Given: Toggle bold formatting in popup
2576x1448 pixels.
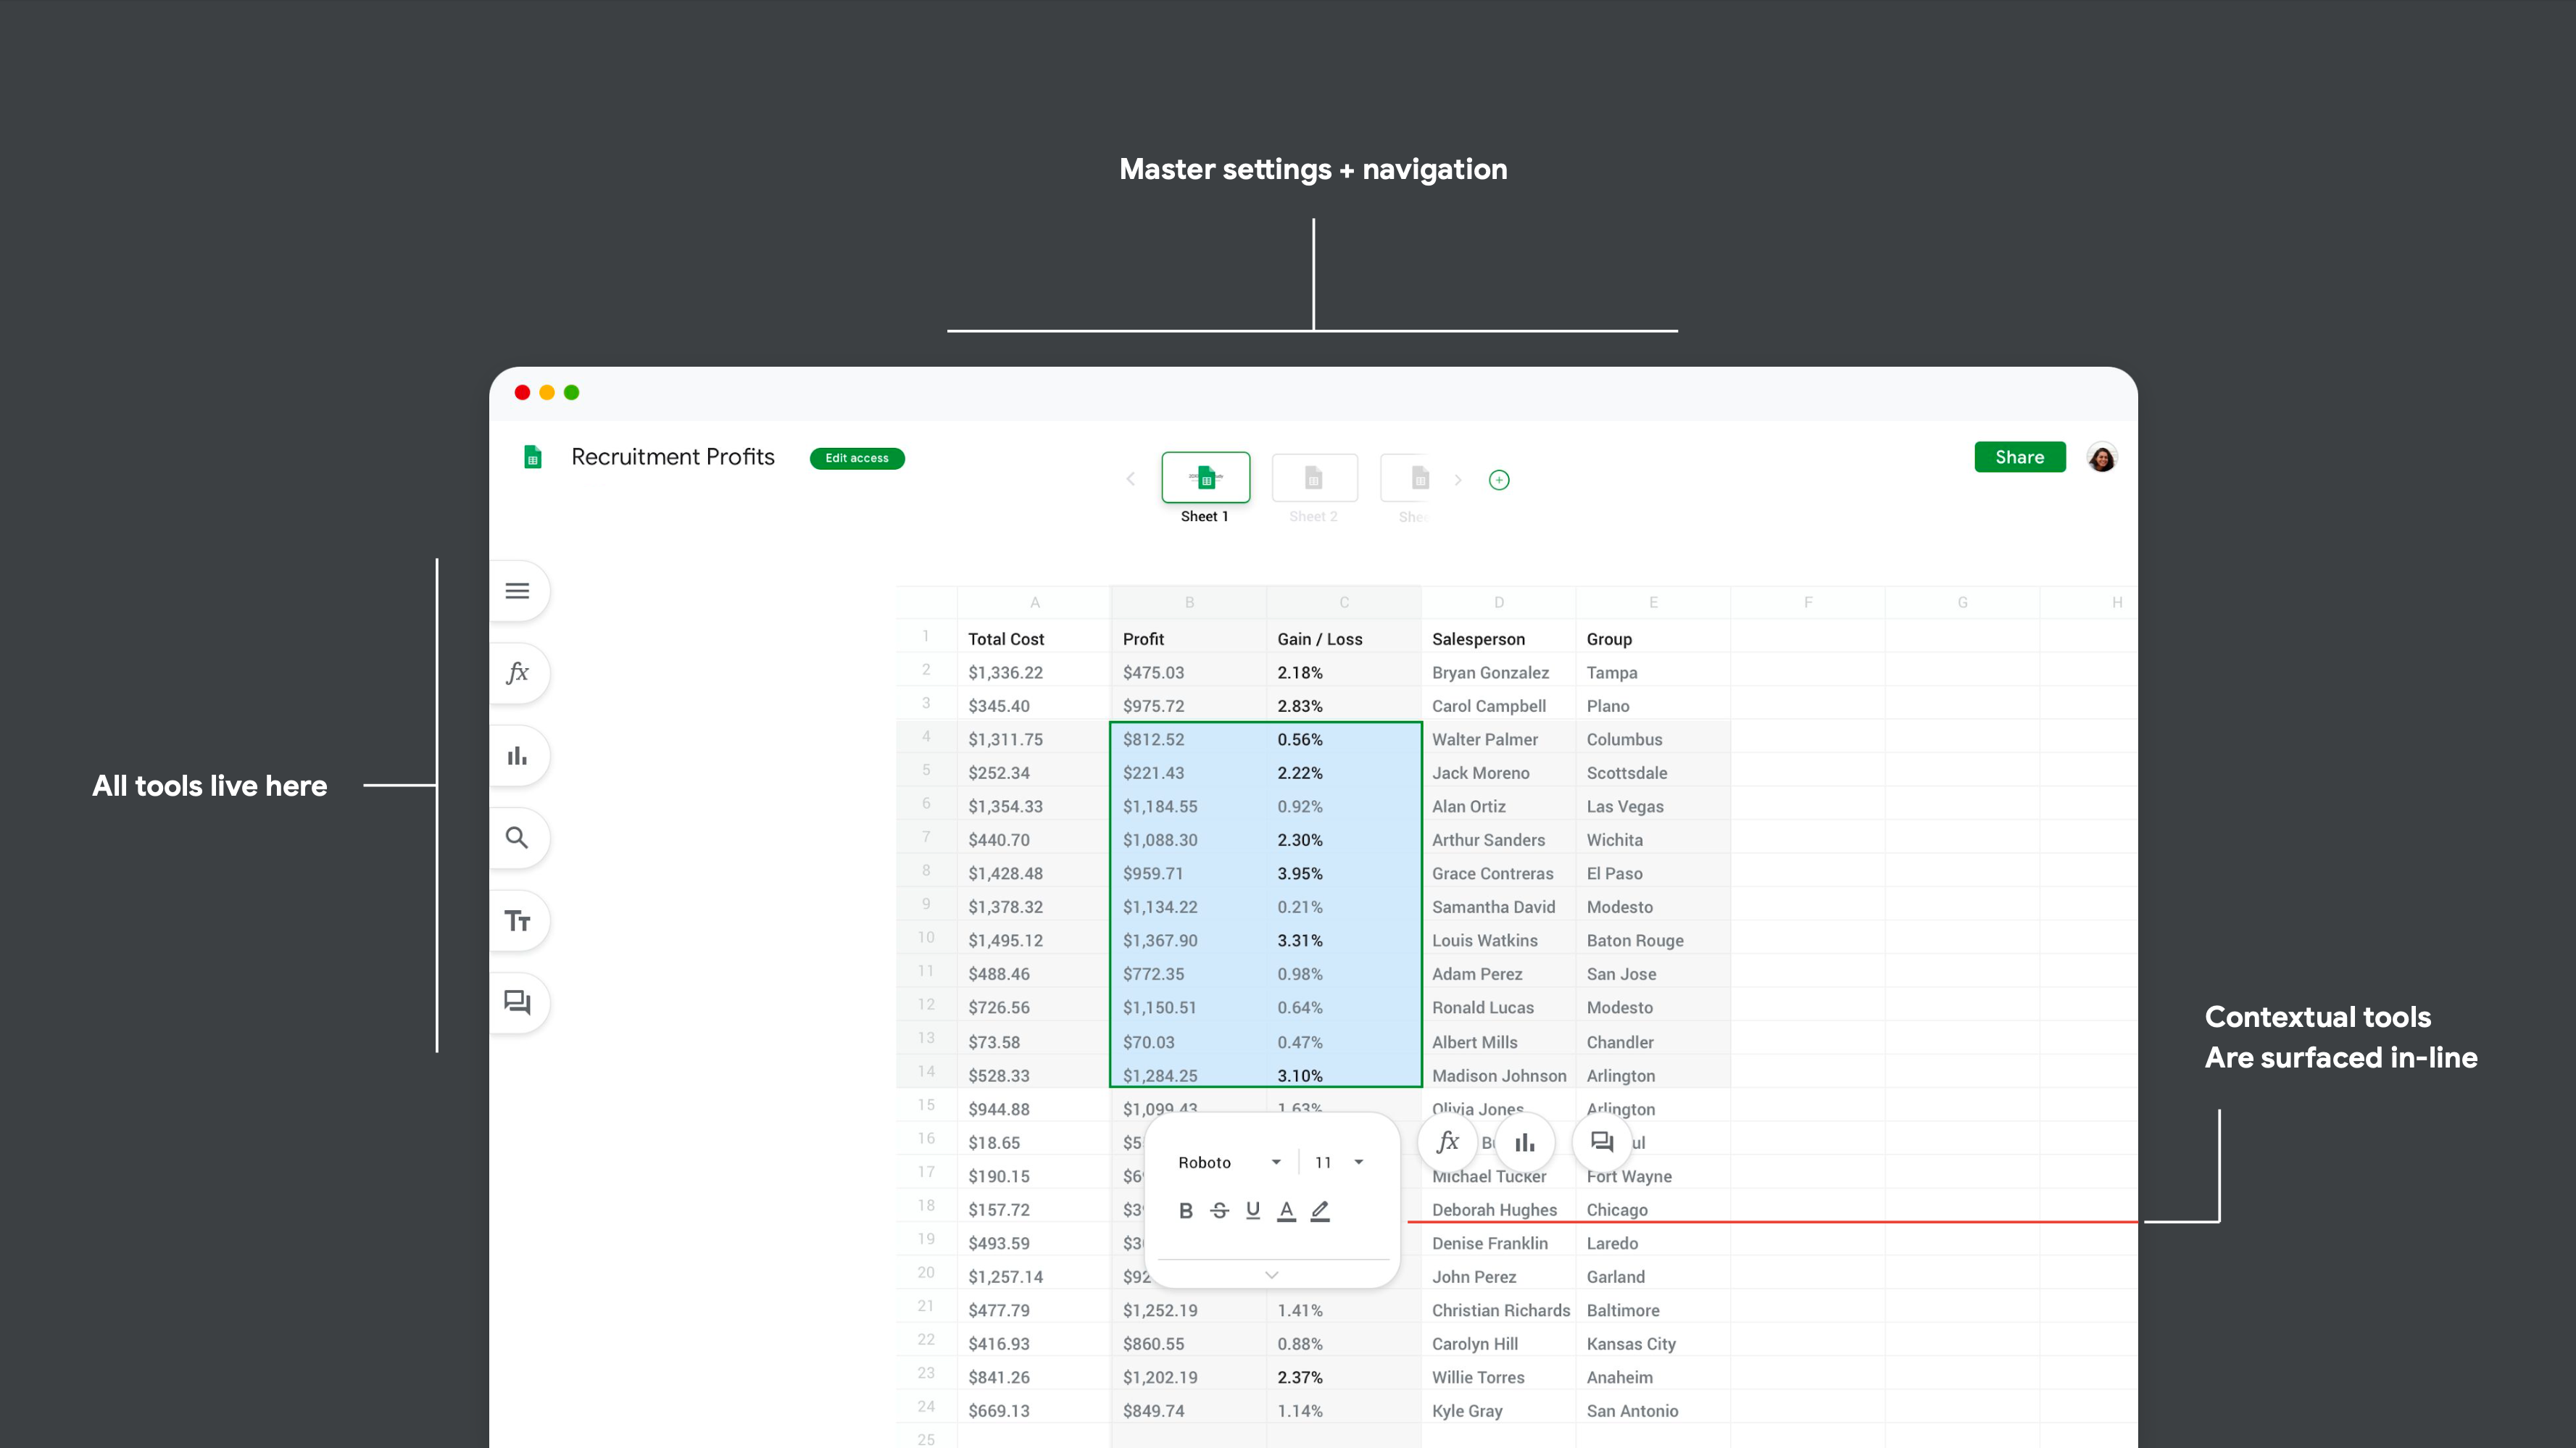Looking at the screenshot, I should (x=1186, y=1211).
